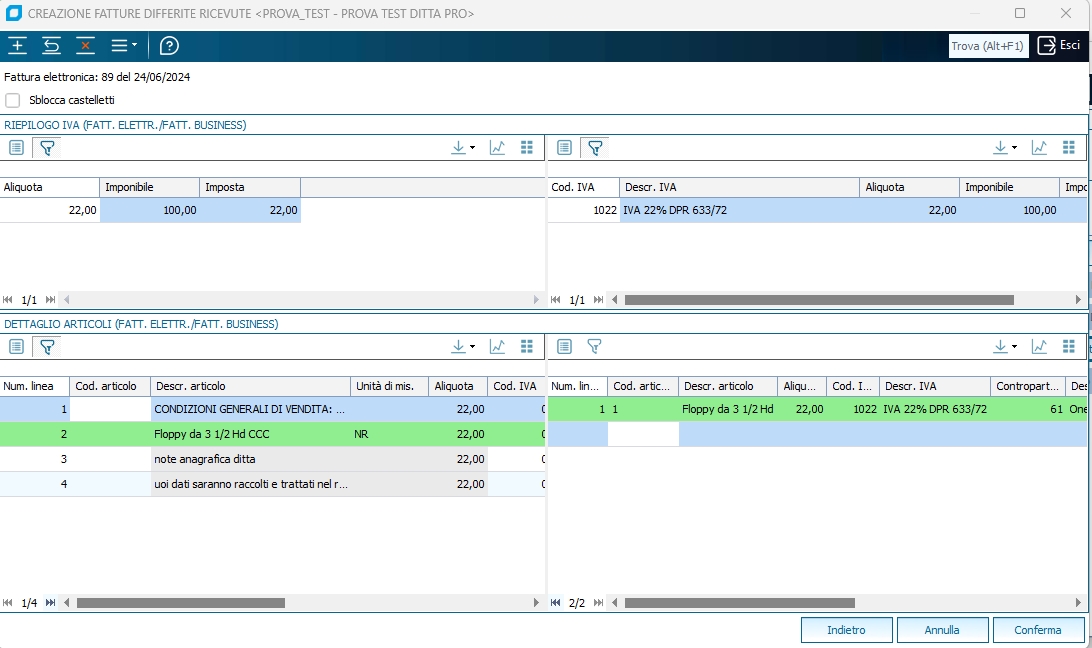The width and height of the screenshot is (1092, 648).
Task: Open the help question mark icon
Action: coord(170,46)
